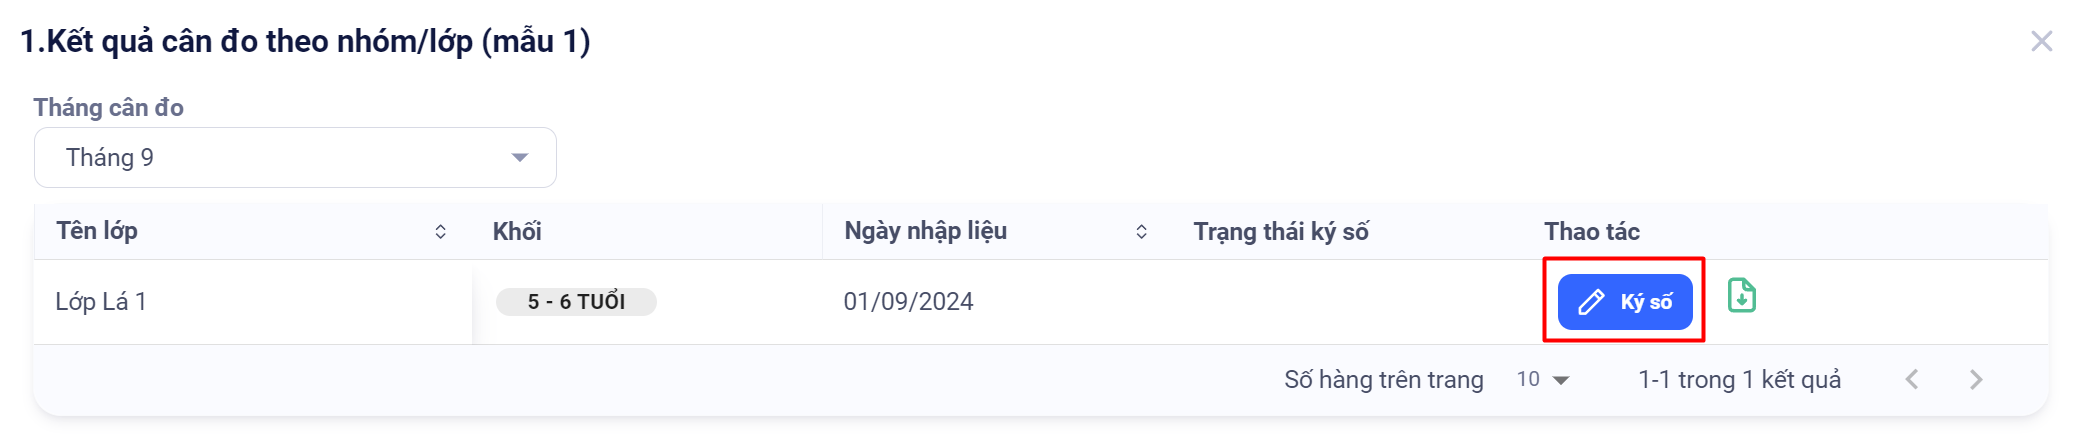Expand the rows-per-page selector showing 10

(x=1543, y=380)
